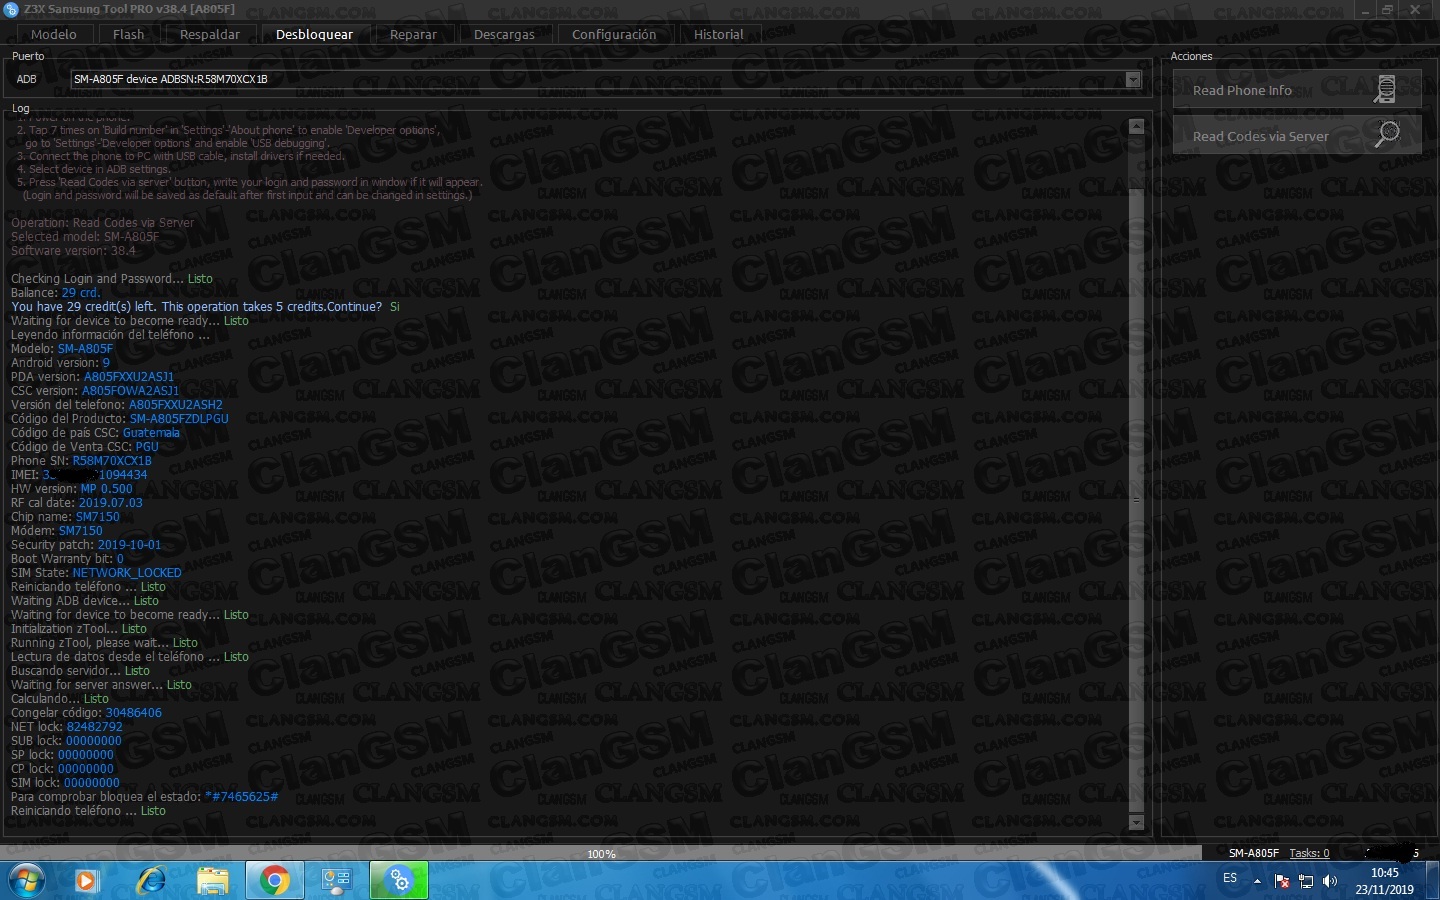Open the Historial tab
Viewport: 1440px width, 900px height.
click(718, 34)
